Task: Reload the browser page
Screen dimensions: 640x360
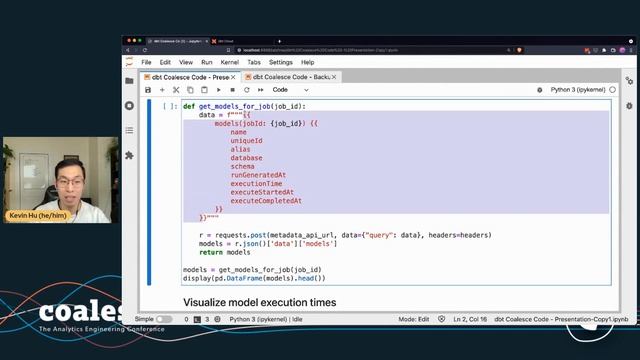Action: pos(144,50)
